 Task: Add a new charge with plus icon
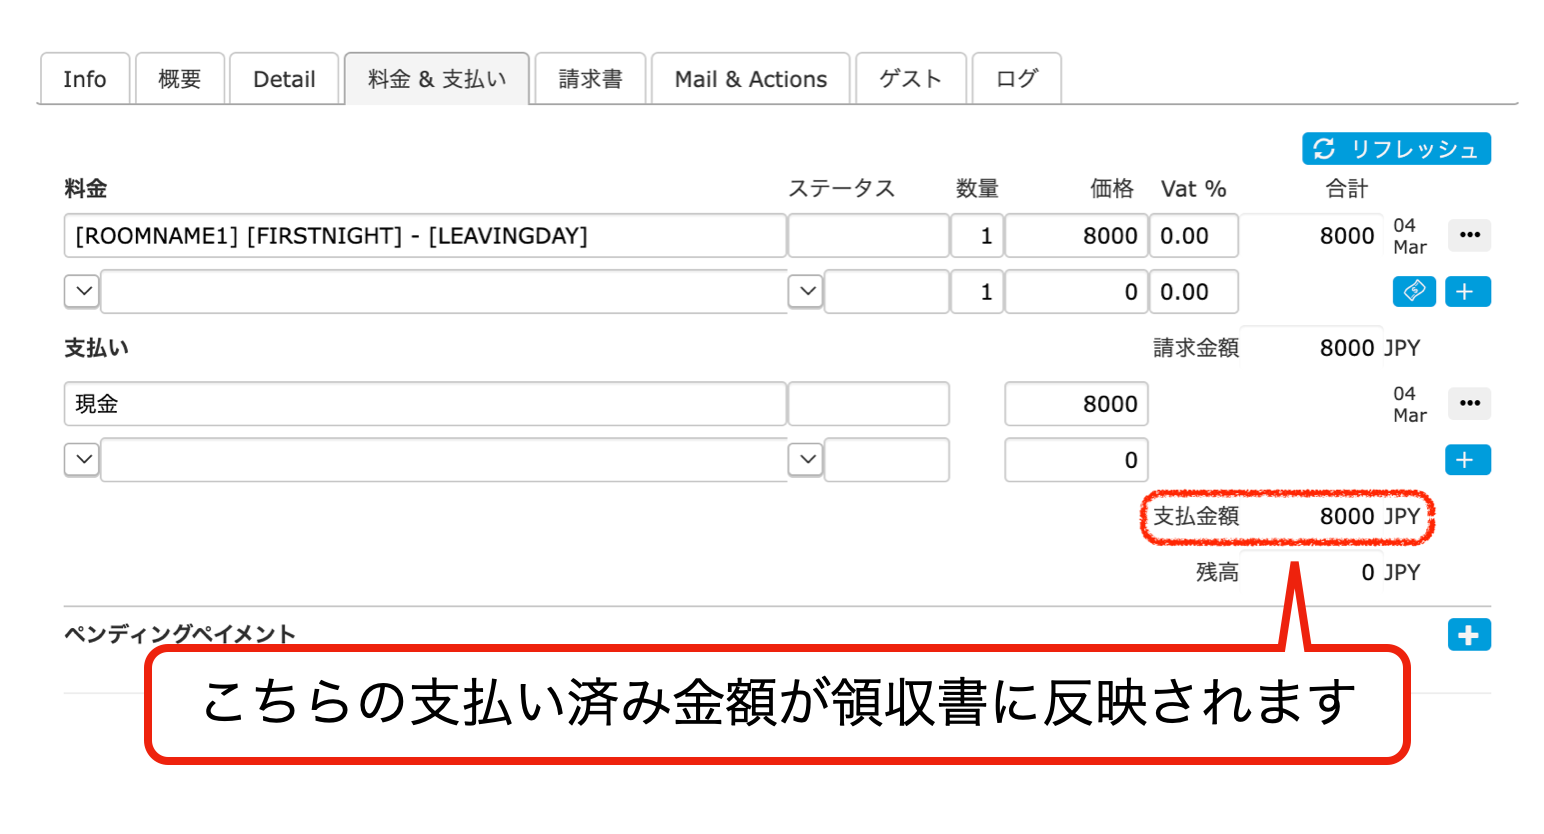click(x=1467, y=292)
